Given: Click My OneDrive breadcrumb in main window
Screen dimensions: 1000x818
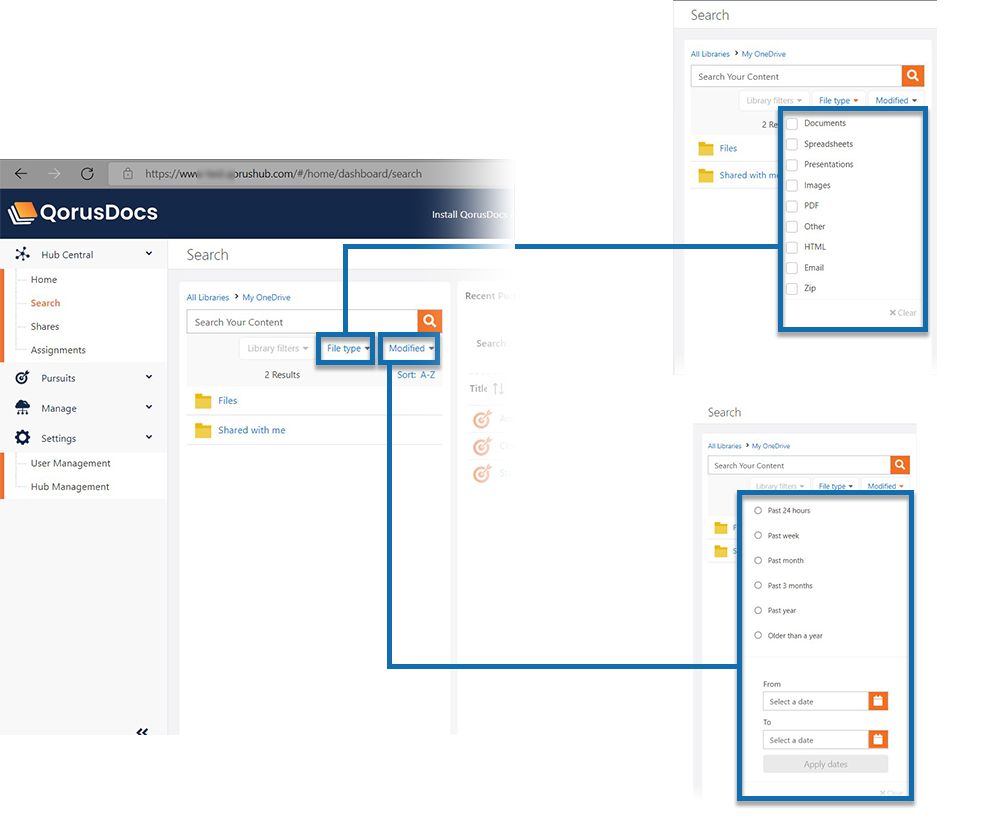Looking at the screenshot, I should click(x=266, y=297).
